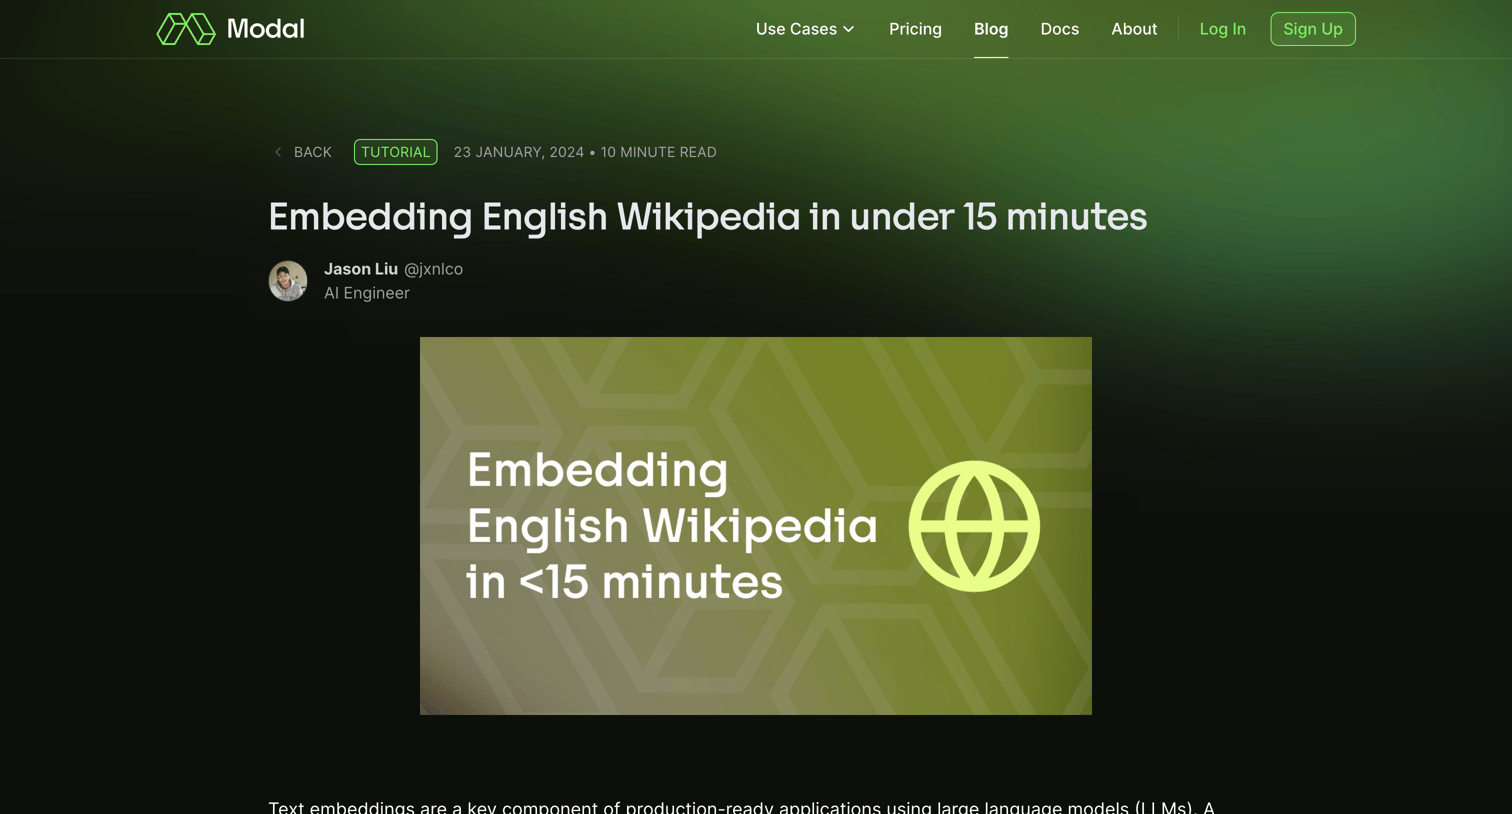
Task: Open the @jxnlco handle link
Action: click(x=433, y=269)
